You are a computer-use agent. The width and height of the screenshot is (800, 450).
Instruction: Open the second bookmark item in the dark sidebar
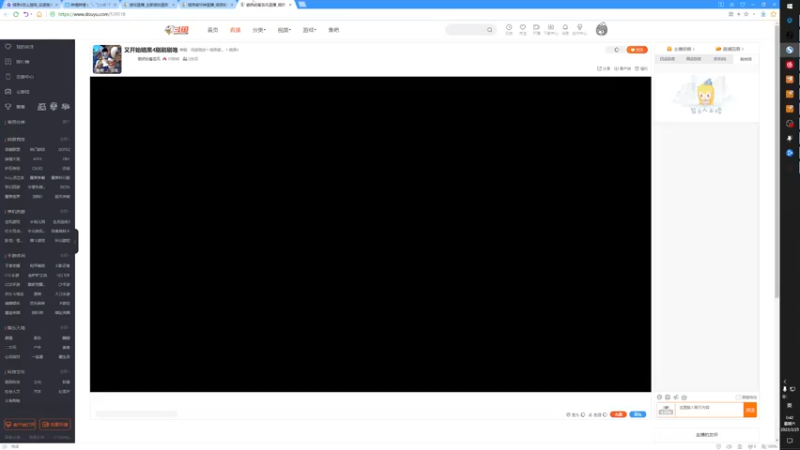(x=17, y=62)
